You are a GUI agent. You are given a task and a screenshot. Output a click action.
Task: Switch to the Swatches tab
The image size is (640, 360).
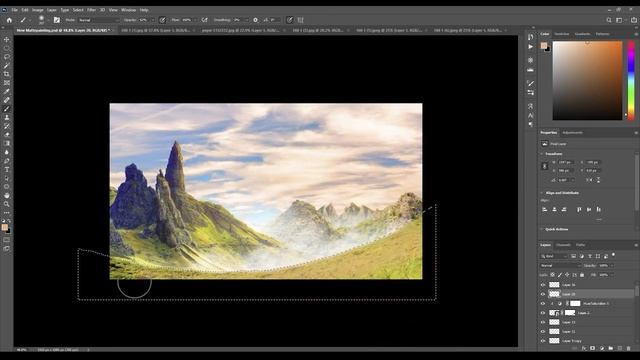click(x=562, y=34)
